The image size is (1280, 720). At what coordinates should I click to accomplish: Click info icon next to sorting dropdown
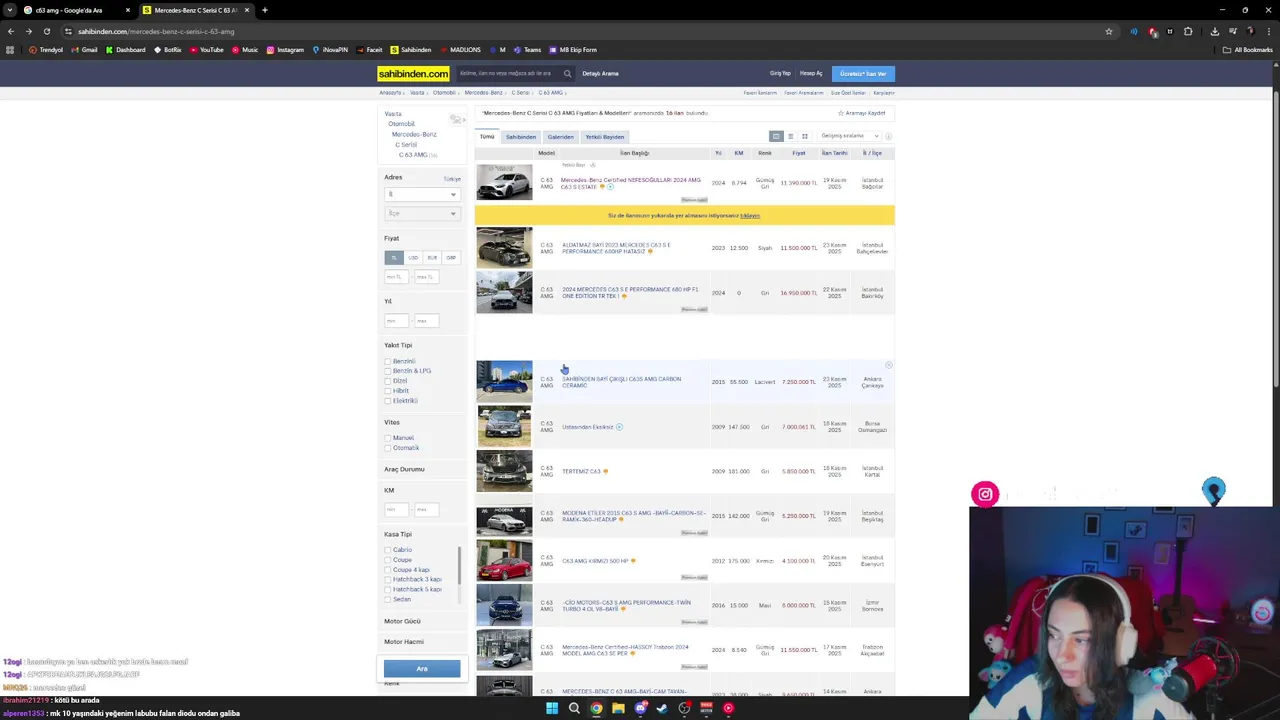(x=888, y=136)
